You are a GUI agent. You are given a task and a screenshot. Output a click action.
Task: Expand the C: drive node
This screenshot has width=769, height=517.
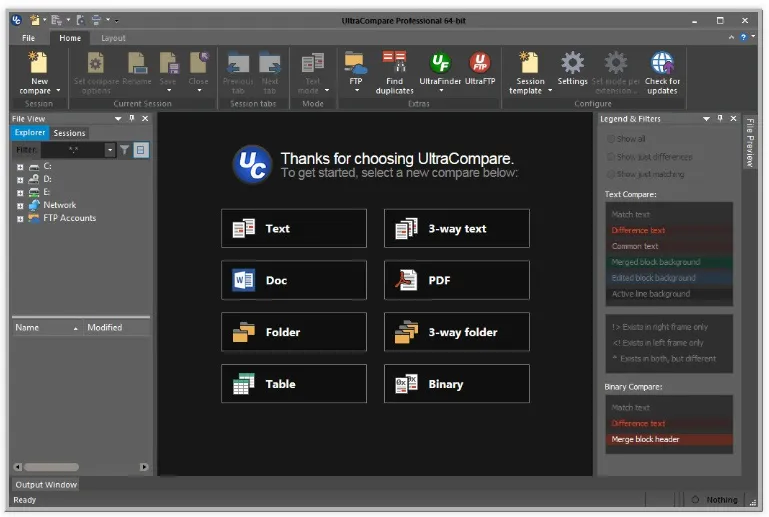click(x=20, y=167)
